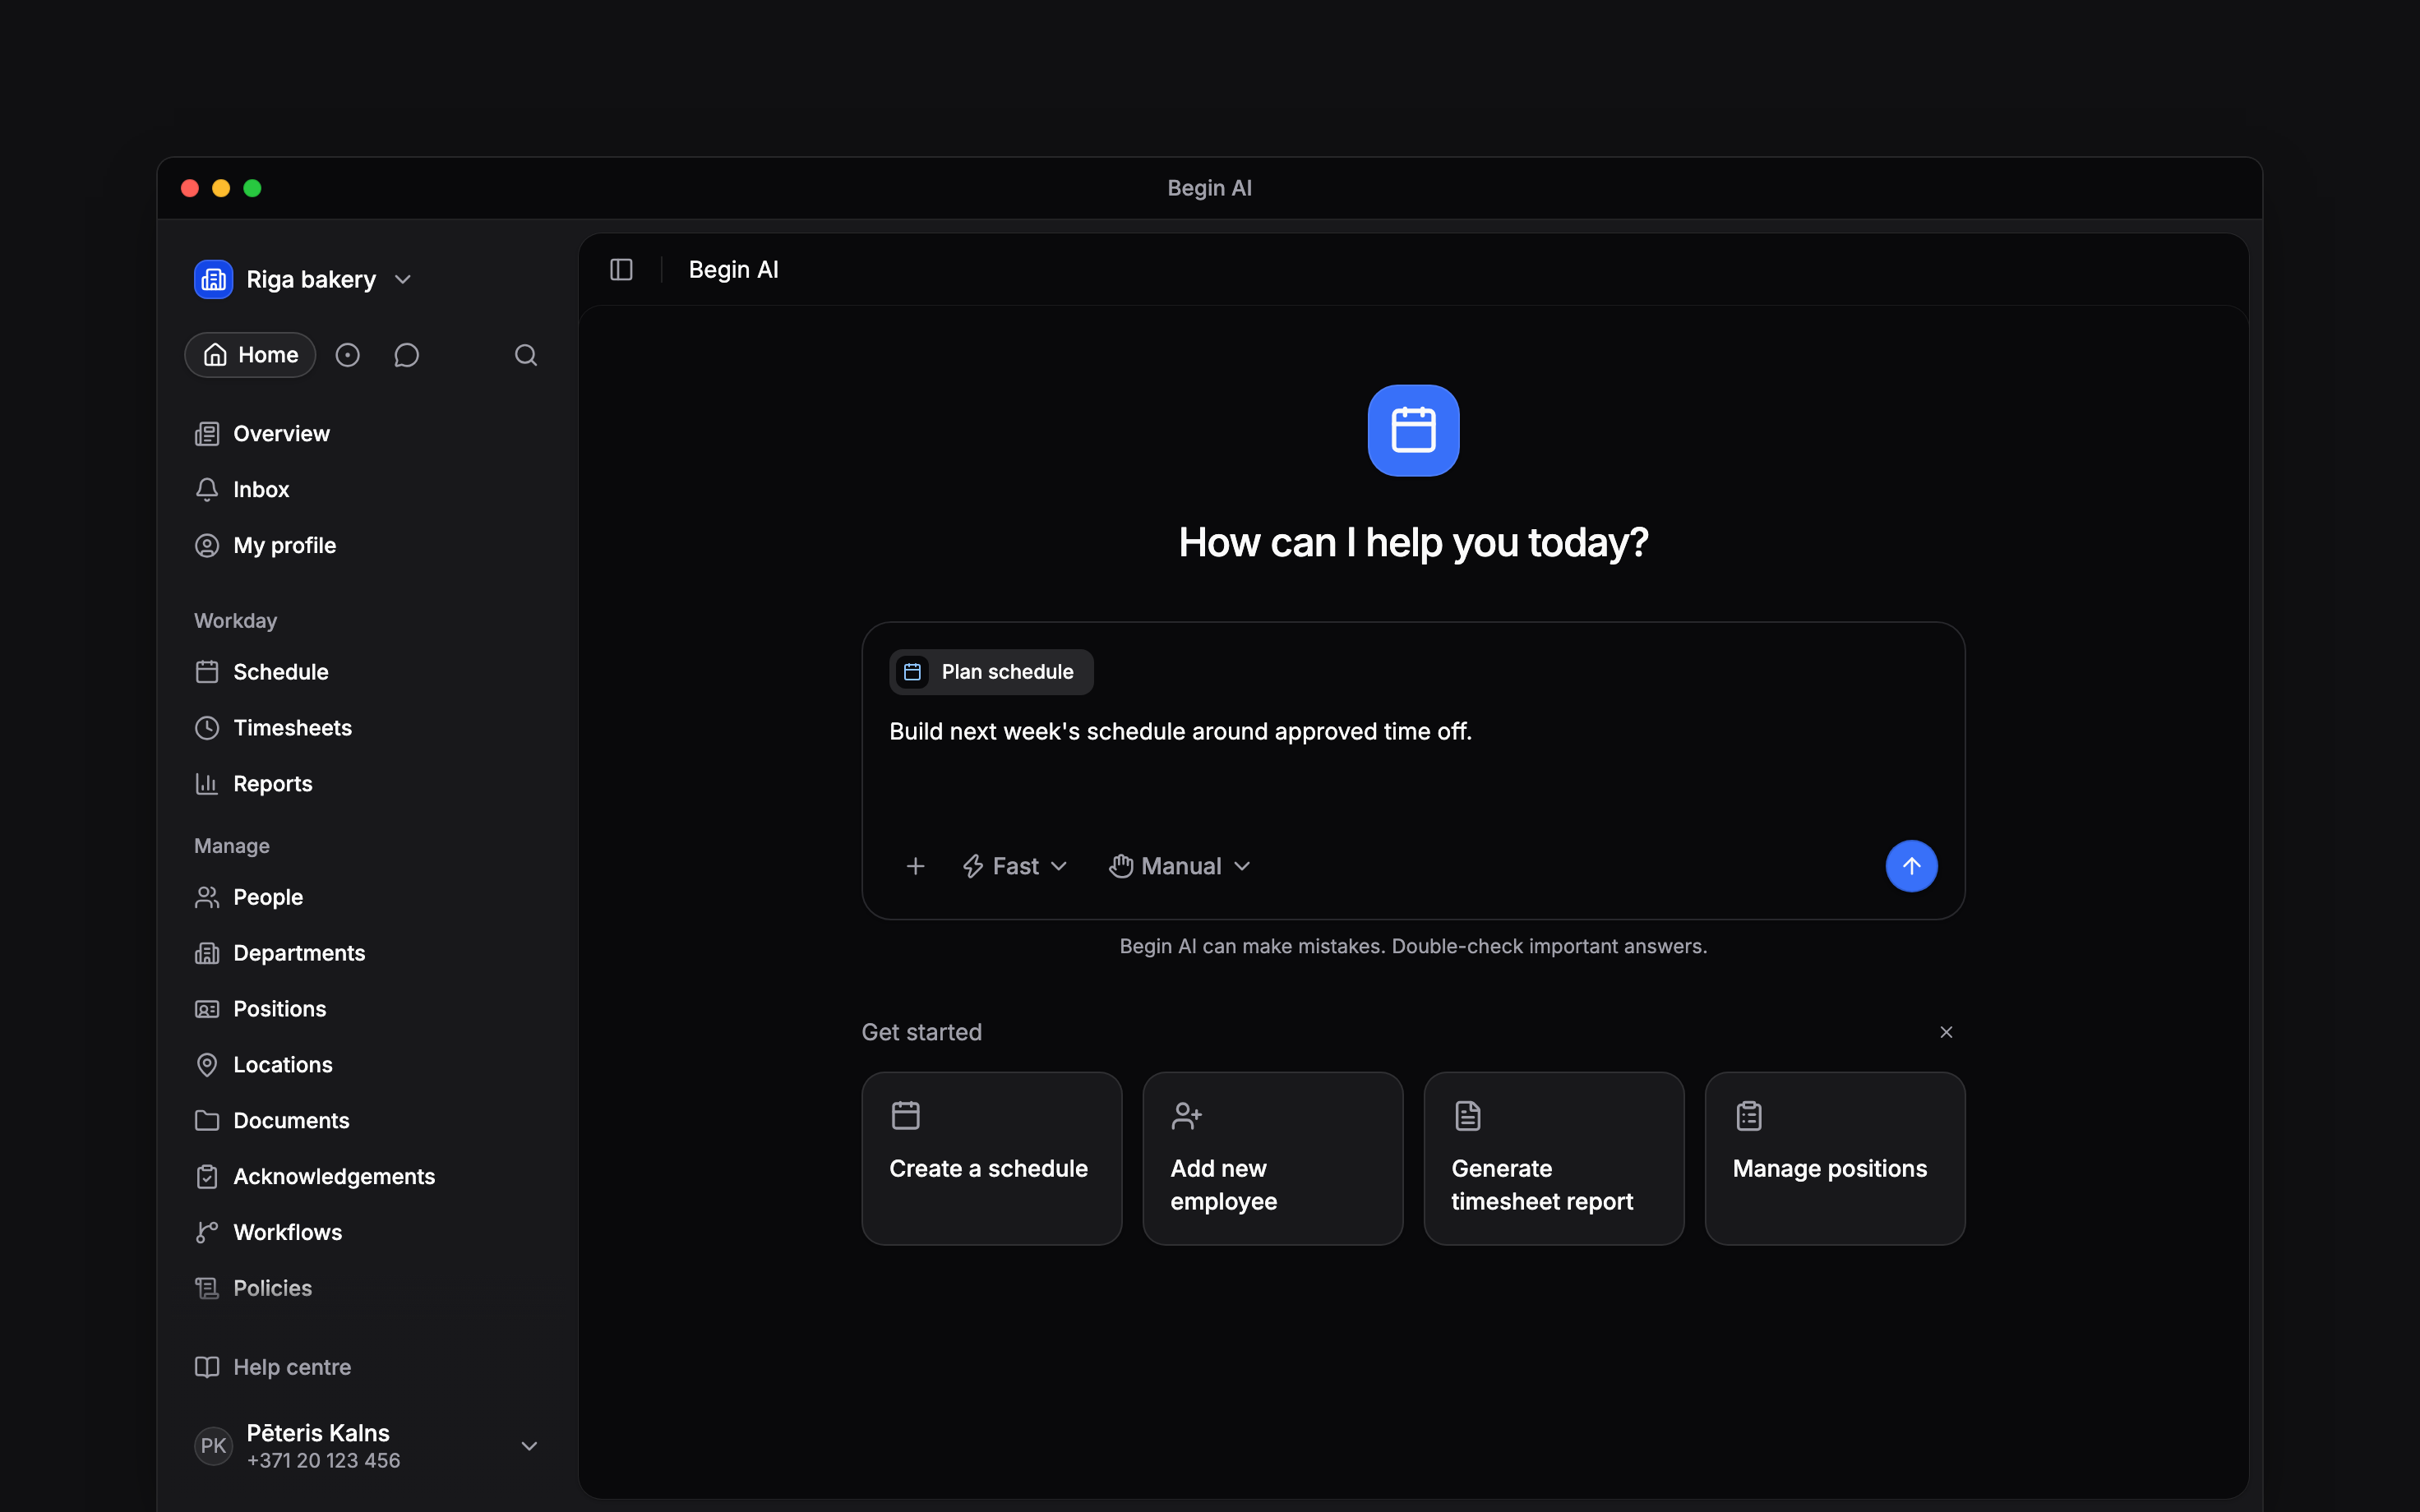
Task: Open Acknowledgements
Action: point(315,1177)
